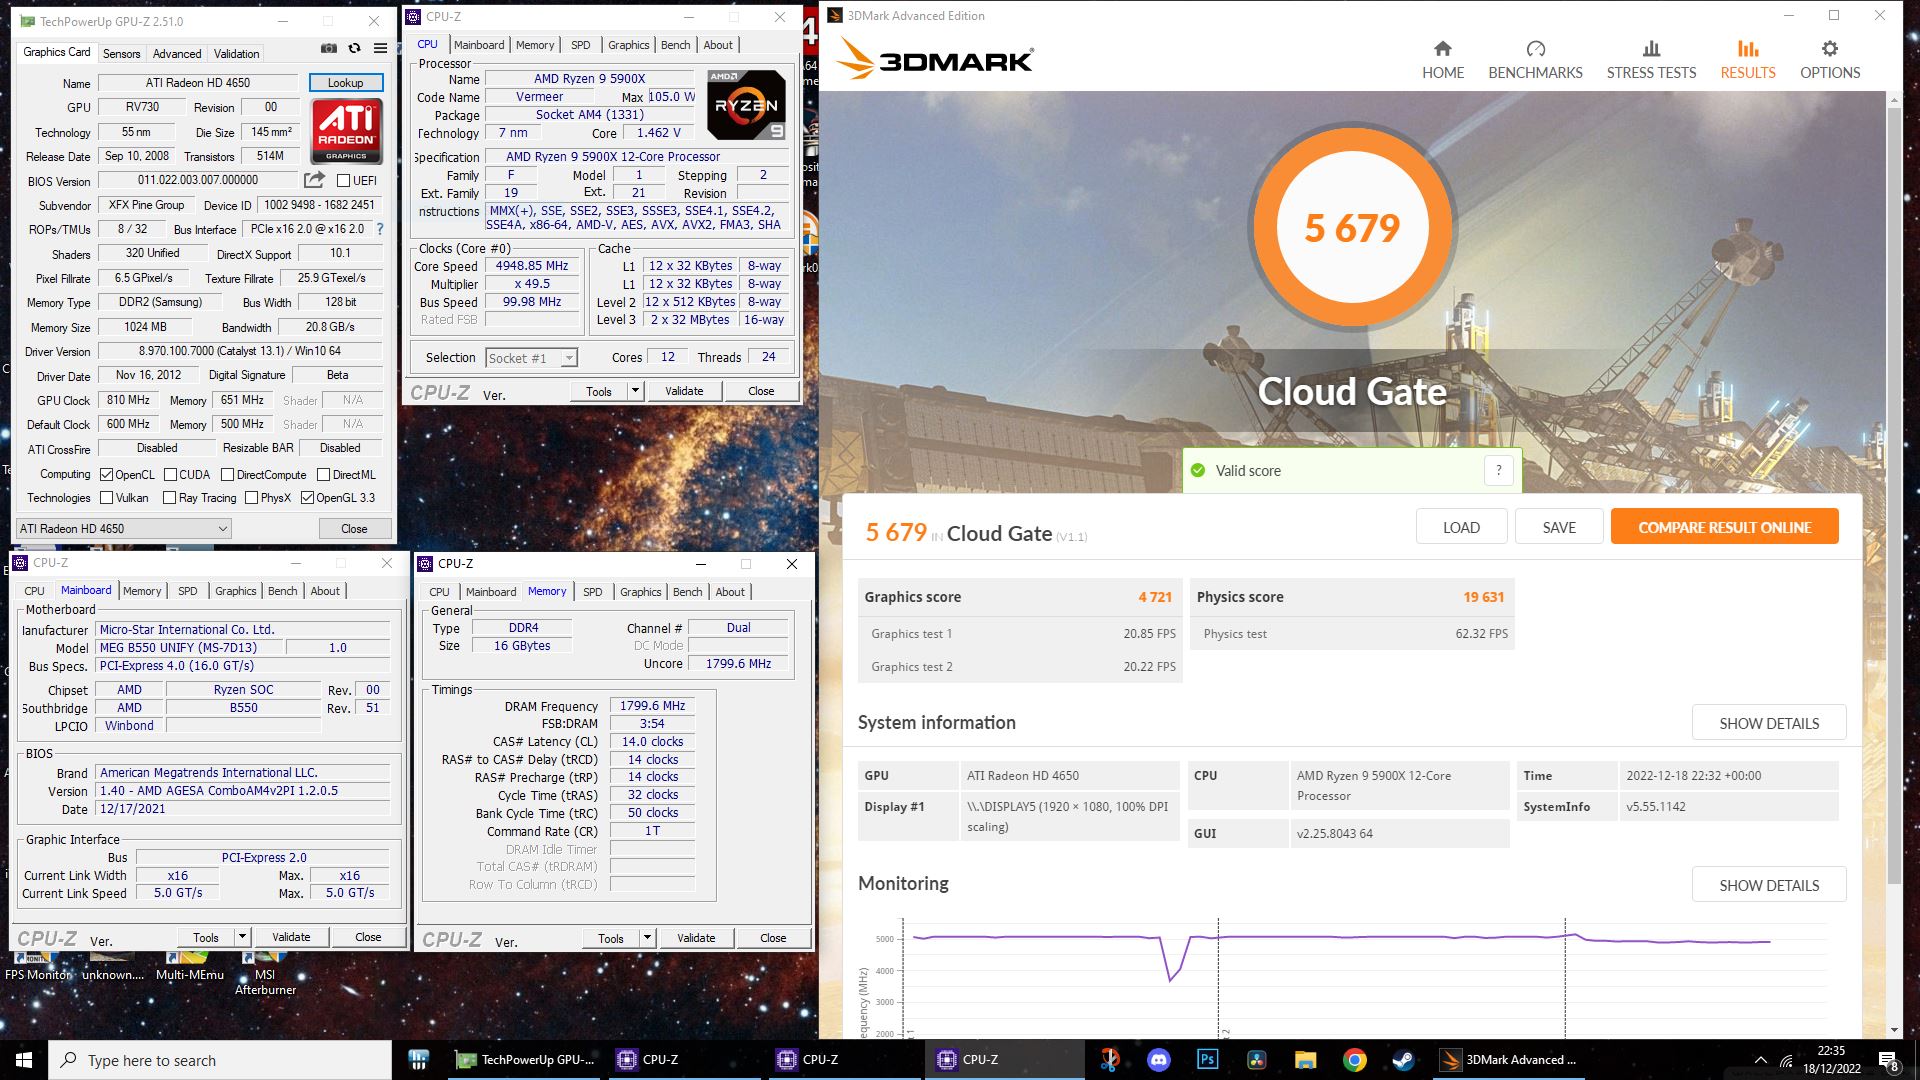
Task: Open Graphics tab in CPU-Z Mainboard window
Action: (235, 591)
